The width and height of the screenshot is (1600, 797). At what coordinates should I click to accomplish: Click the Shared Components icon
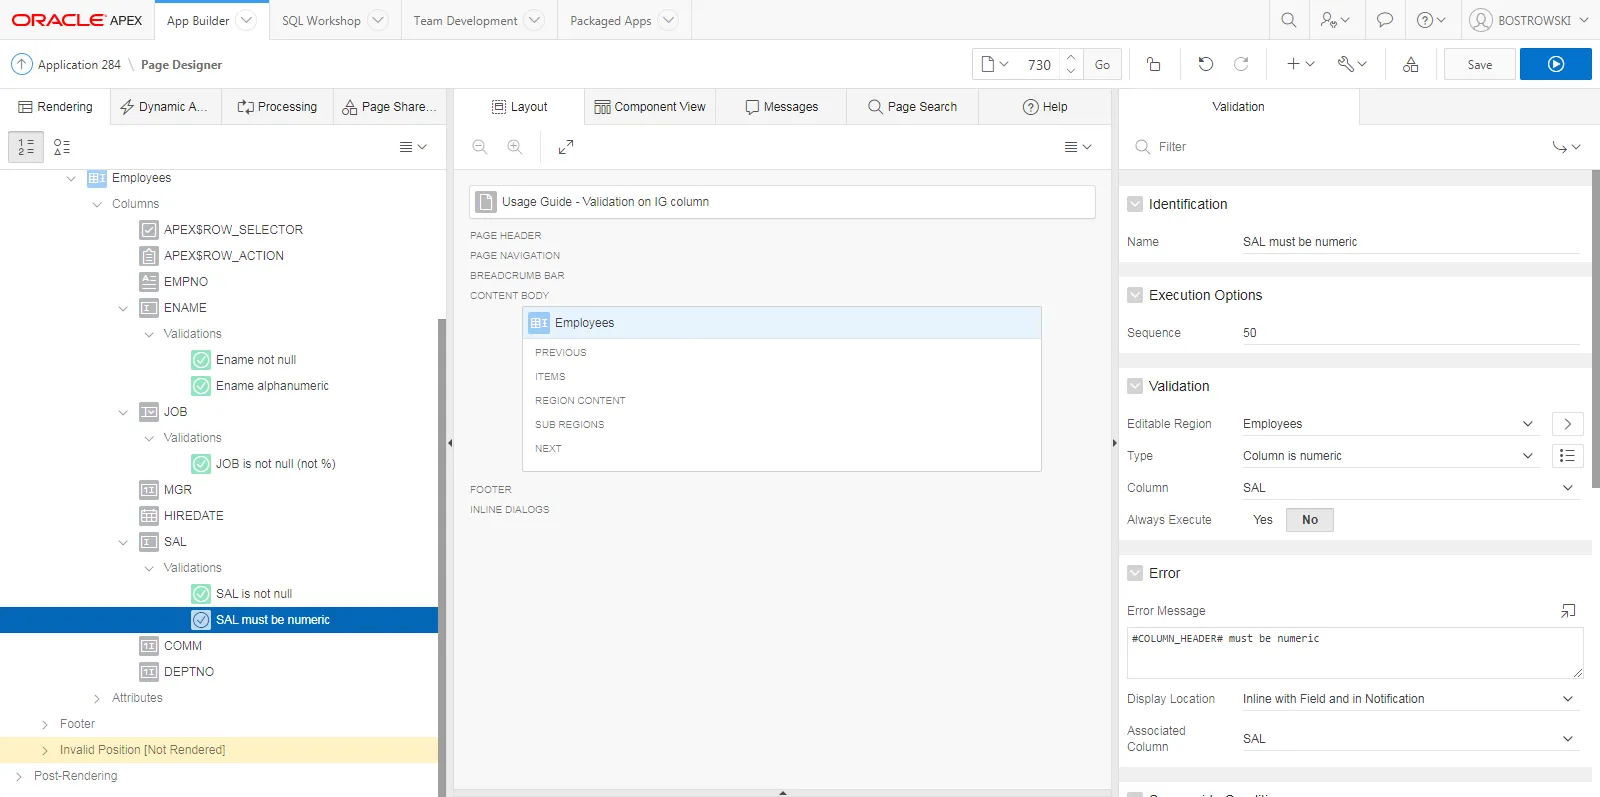[x=1410, y=64]
